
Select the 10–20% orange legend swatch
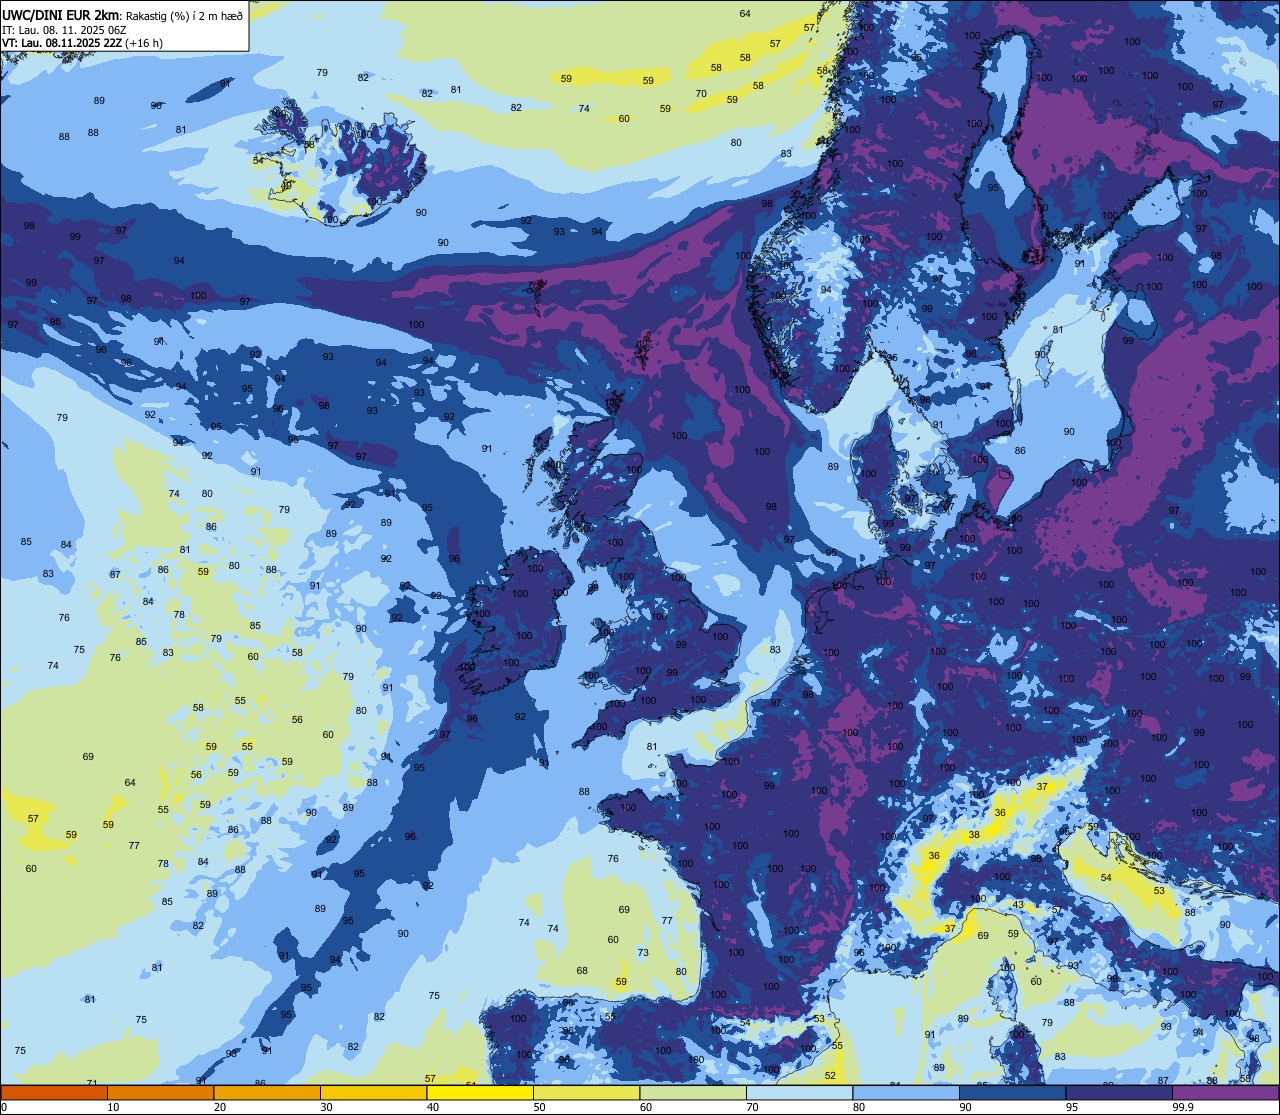coord(160,1092)
